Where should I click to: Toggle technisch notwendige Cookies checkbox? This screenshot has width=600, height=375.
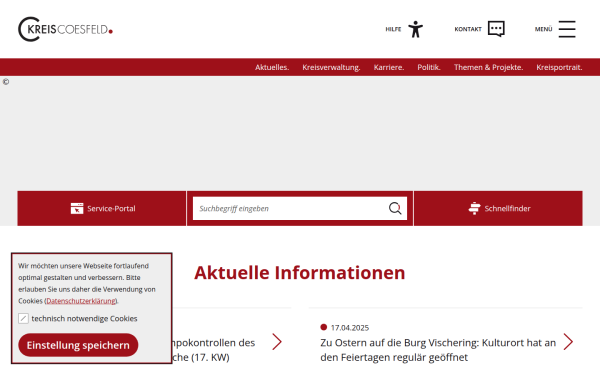pos(23,318)
